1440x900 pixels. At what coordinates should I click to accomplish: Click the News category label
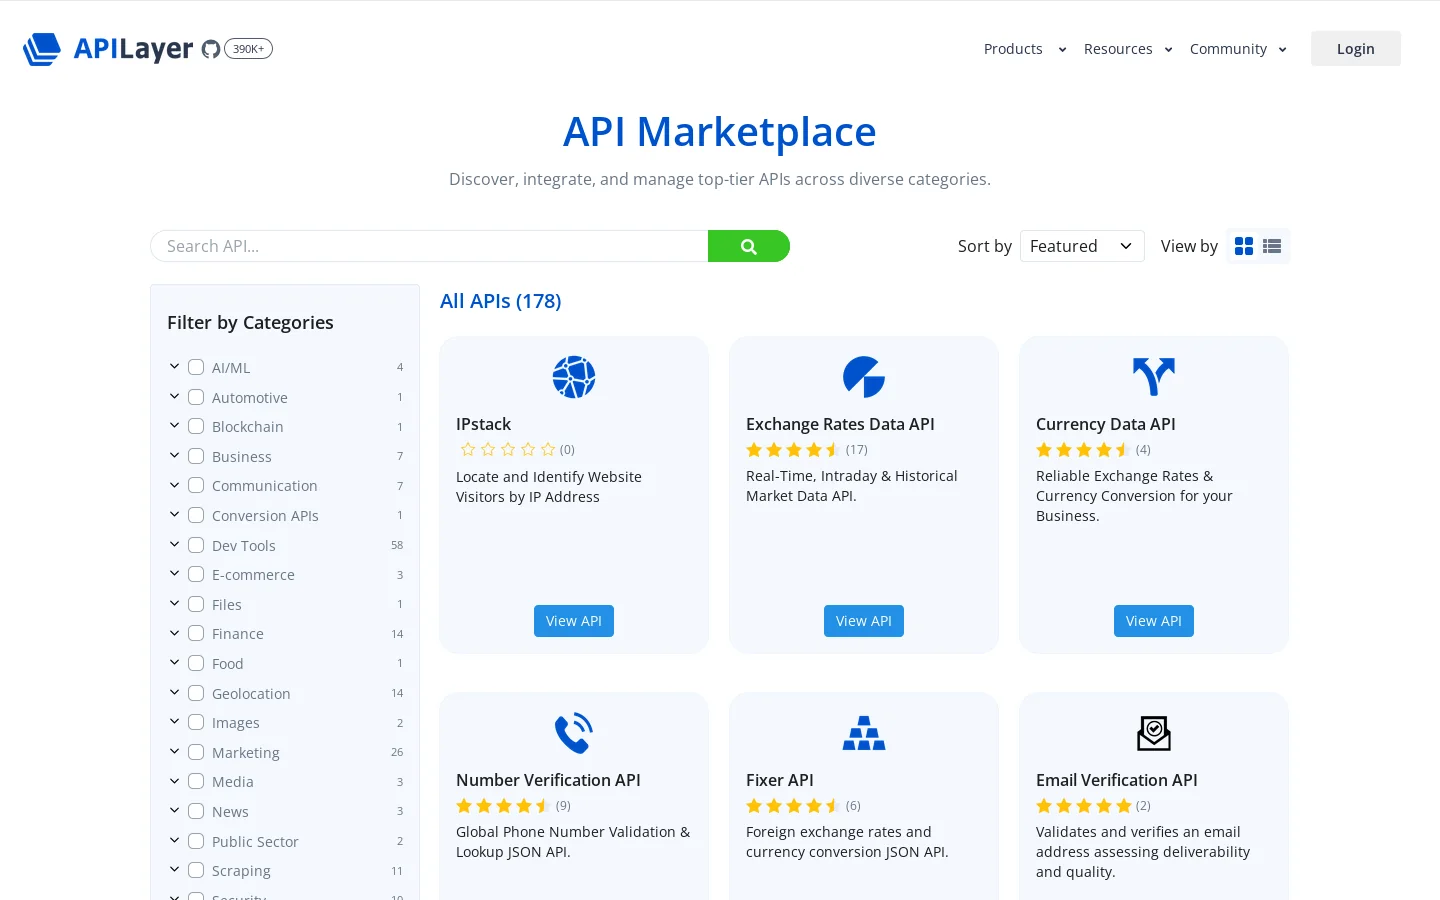click(x=230, y=812)
